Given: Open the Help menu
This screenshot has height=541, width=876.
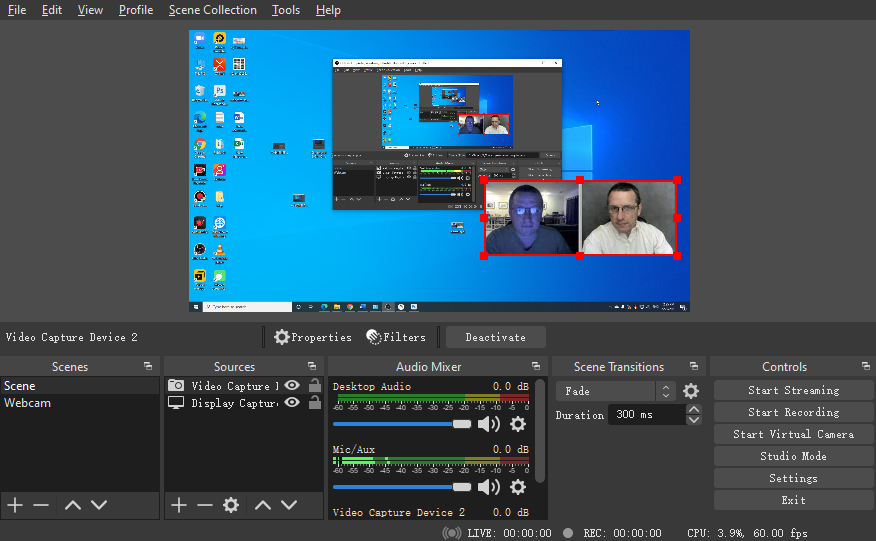Looking at the screenshot, I should point(328,10).
